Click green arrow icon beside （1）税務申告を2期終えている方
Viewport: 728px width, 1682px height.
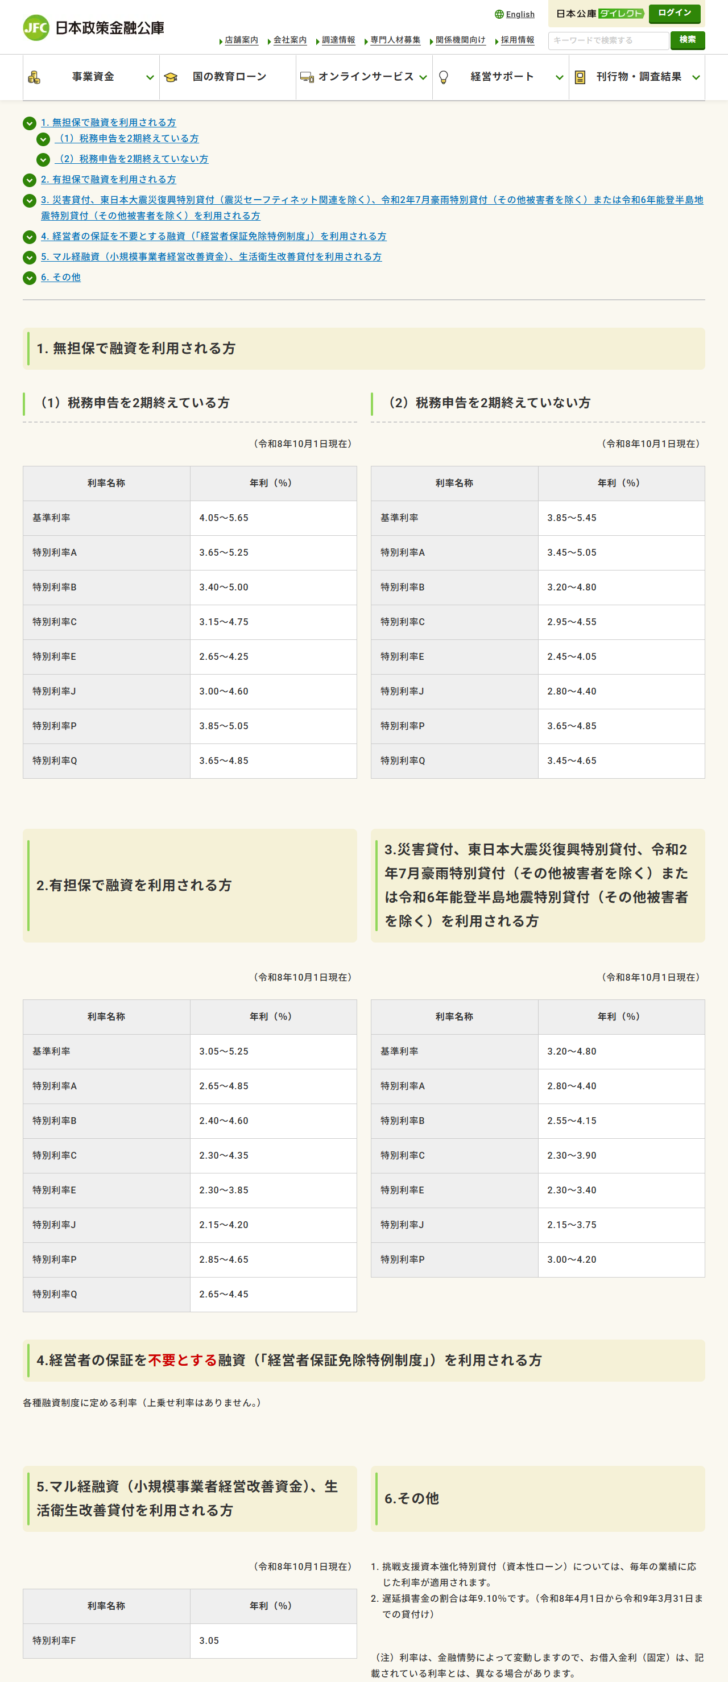pyautogui.click(x=43, y=139)
